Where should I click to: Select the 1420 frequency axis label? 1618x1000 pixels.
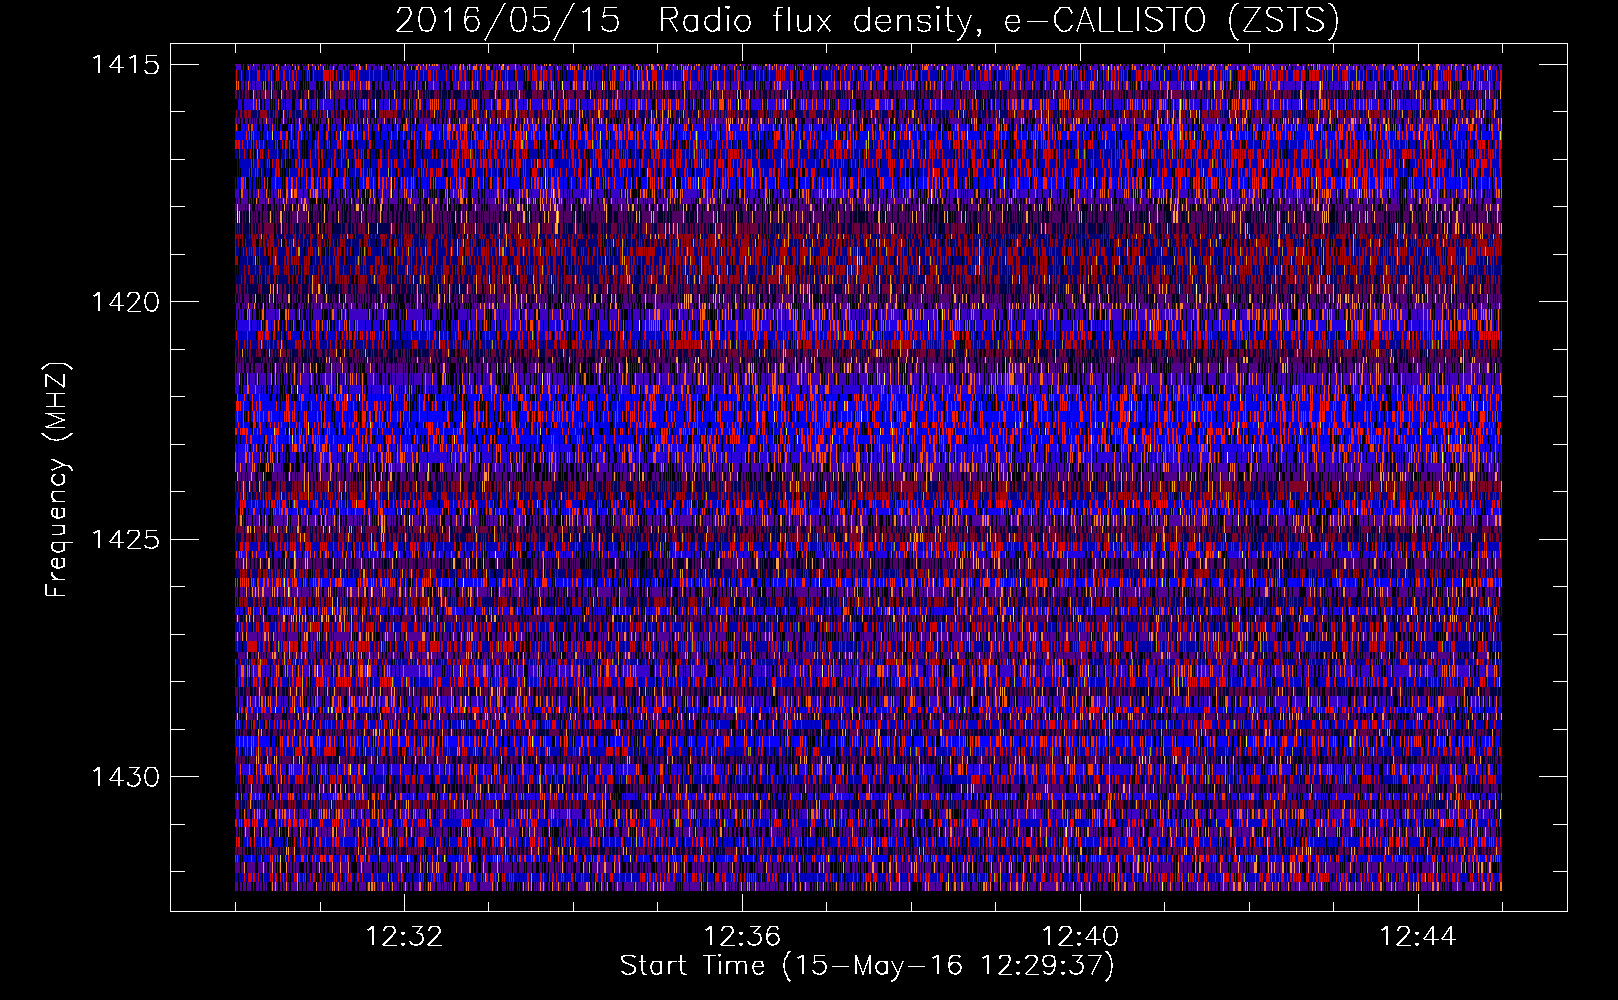(125, 302)
